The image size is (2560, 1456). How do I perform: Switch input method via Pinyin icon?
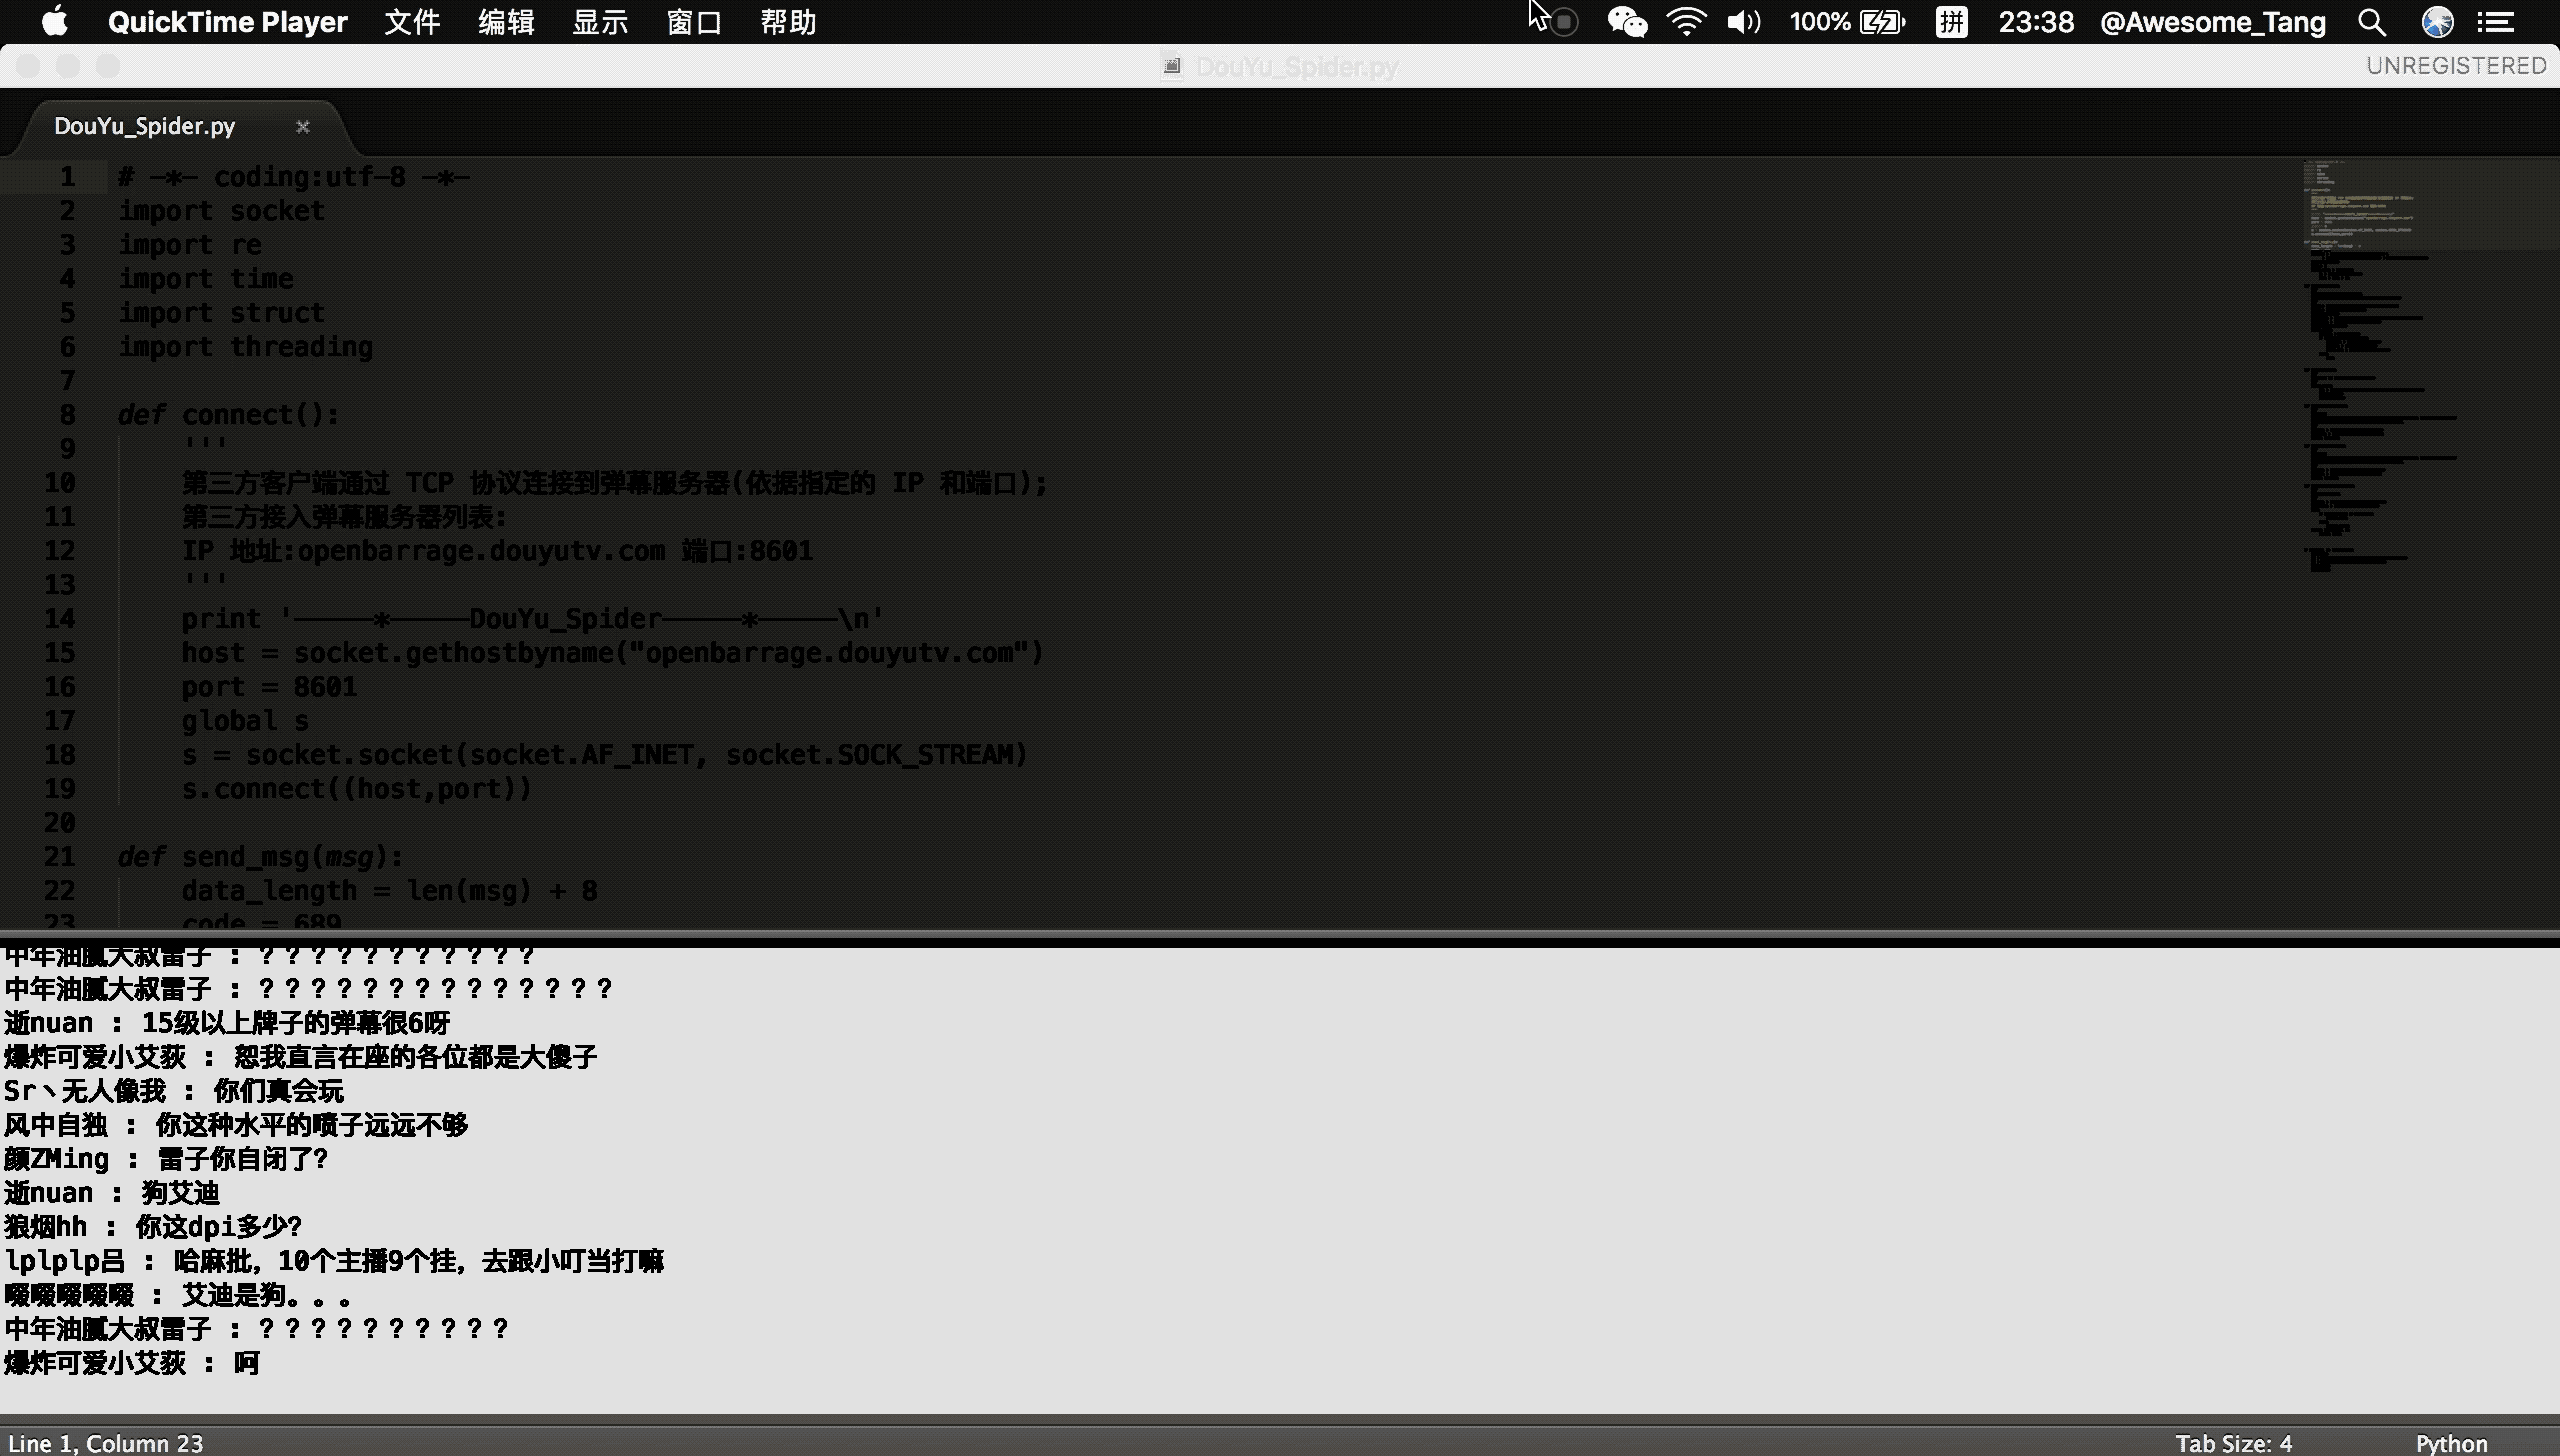point(1951,22)
